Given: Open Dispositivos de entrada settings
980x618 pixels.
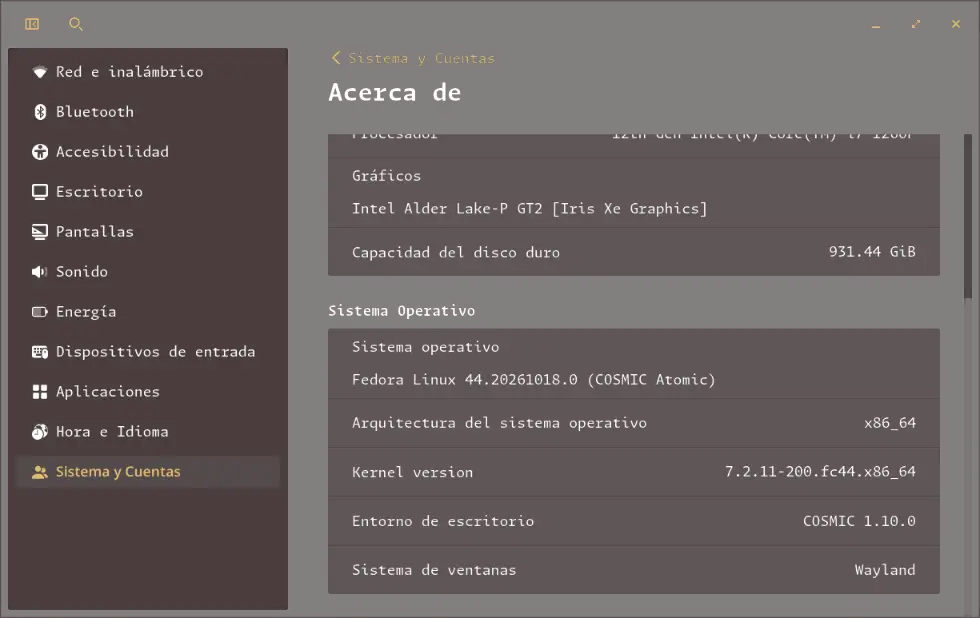Looking at the screenshot, I should click(x=148, y=352).
